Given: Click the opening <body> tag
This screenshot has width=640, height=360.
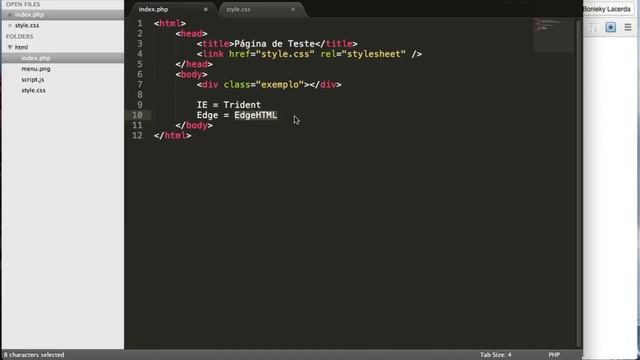Looking at the screenshot, I should point(191,74).
